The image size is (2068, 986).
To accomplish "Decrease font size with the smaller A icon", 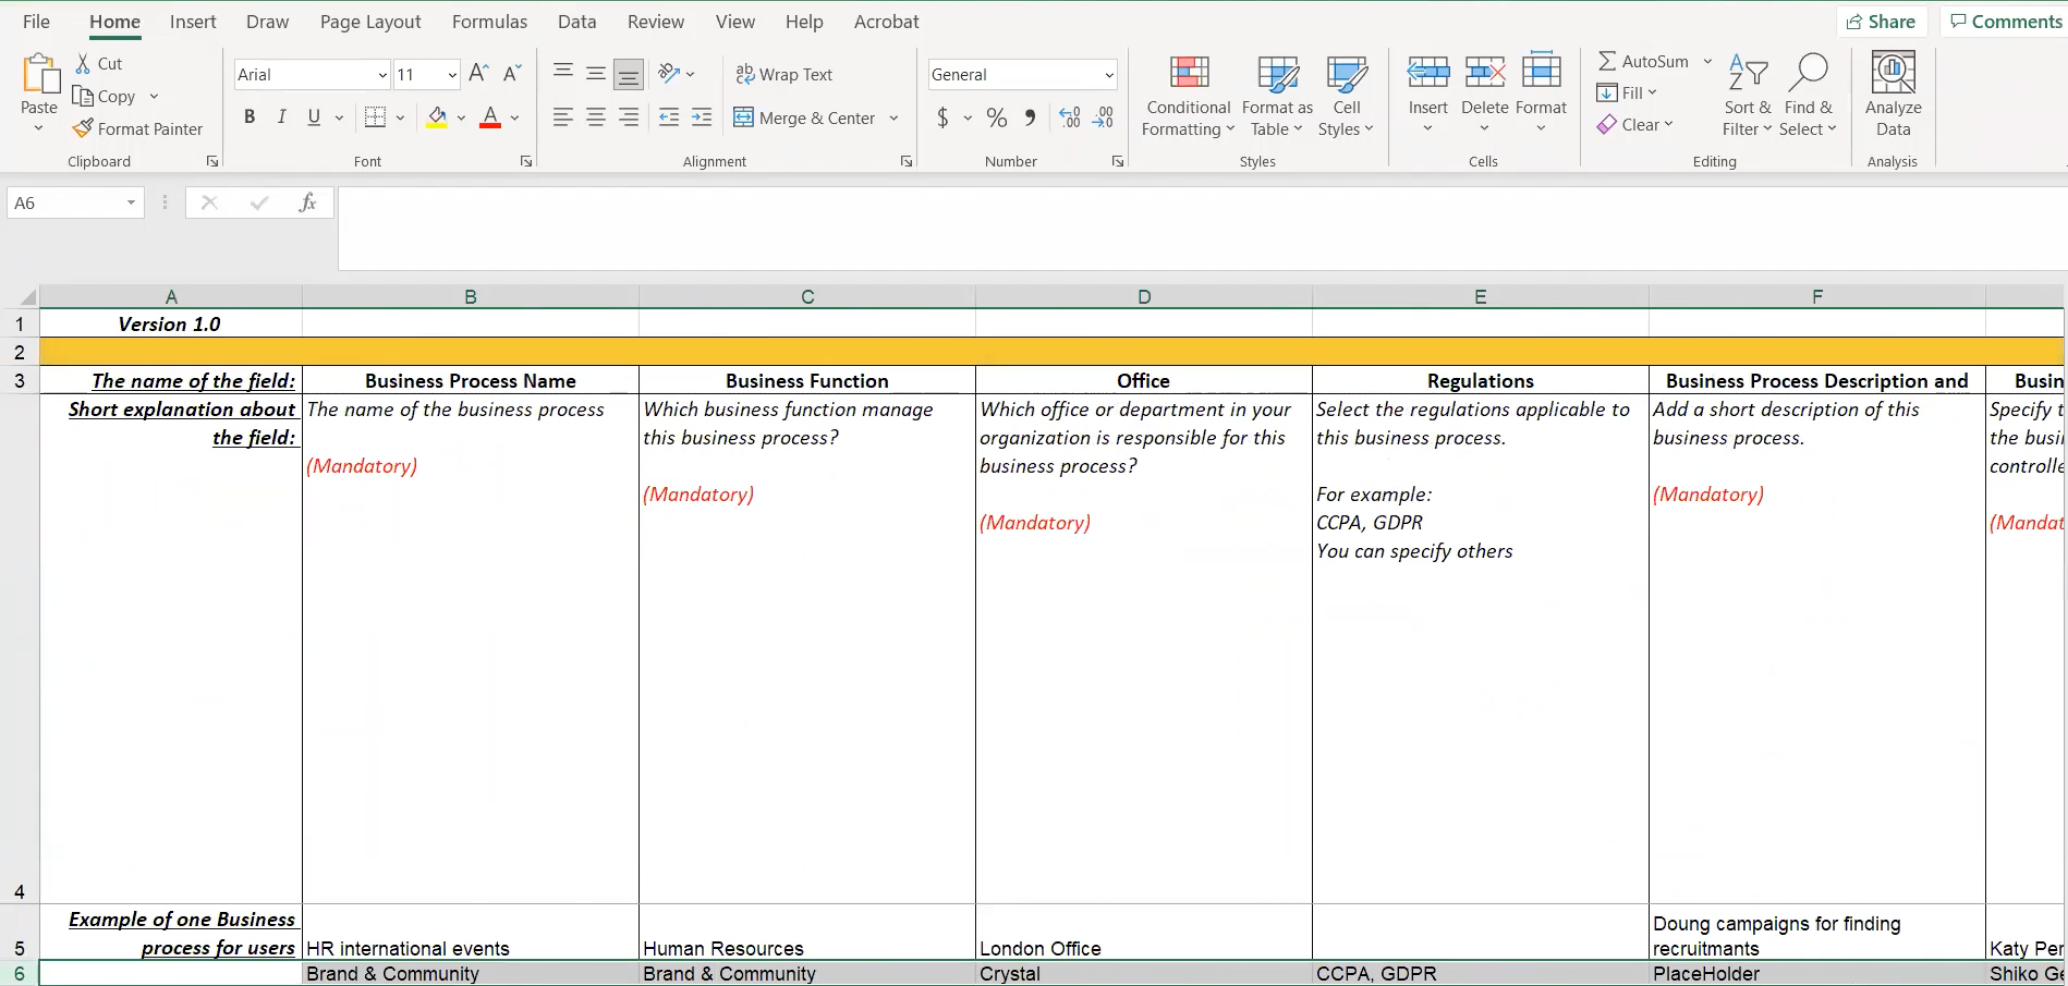I will click(x=512, y=73).
